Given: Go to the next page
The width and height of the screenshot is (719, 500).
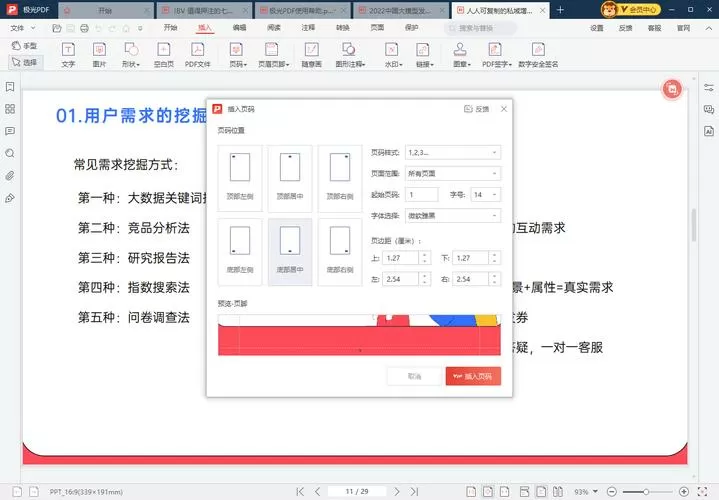Looking at the screenshot, I should 397,491.
